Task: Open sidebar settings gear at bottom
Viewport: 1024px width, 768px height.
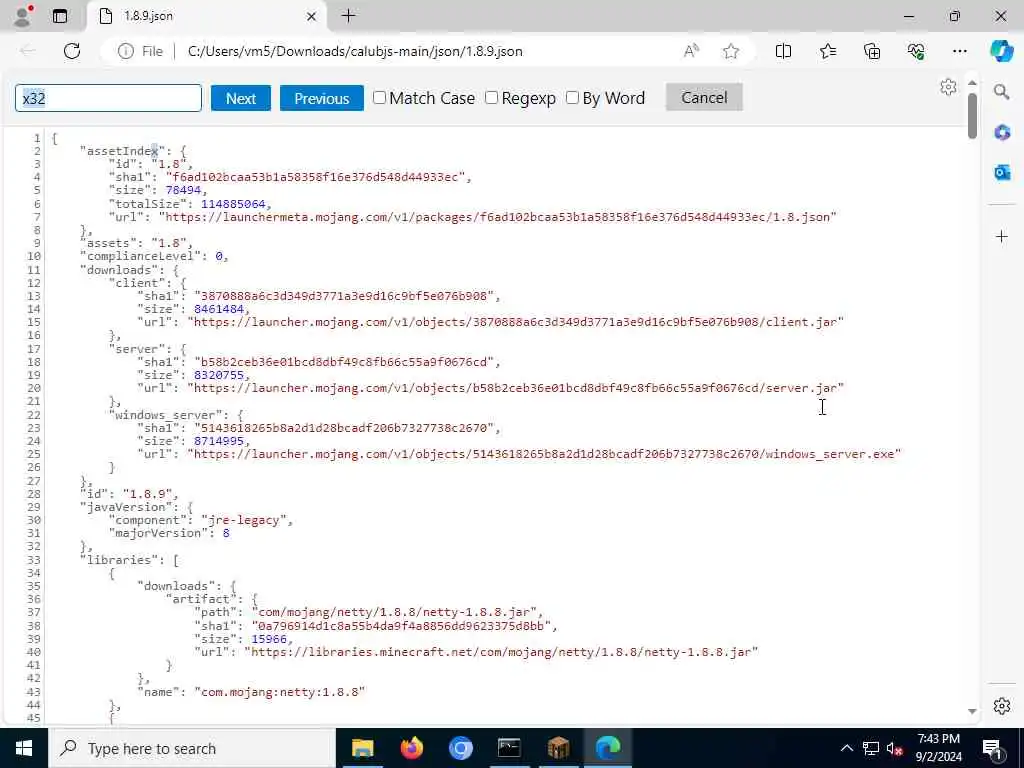Action: 1002,706
